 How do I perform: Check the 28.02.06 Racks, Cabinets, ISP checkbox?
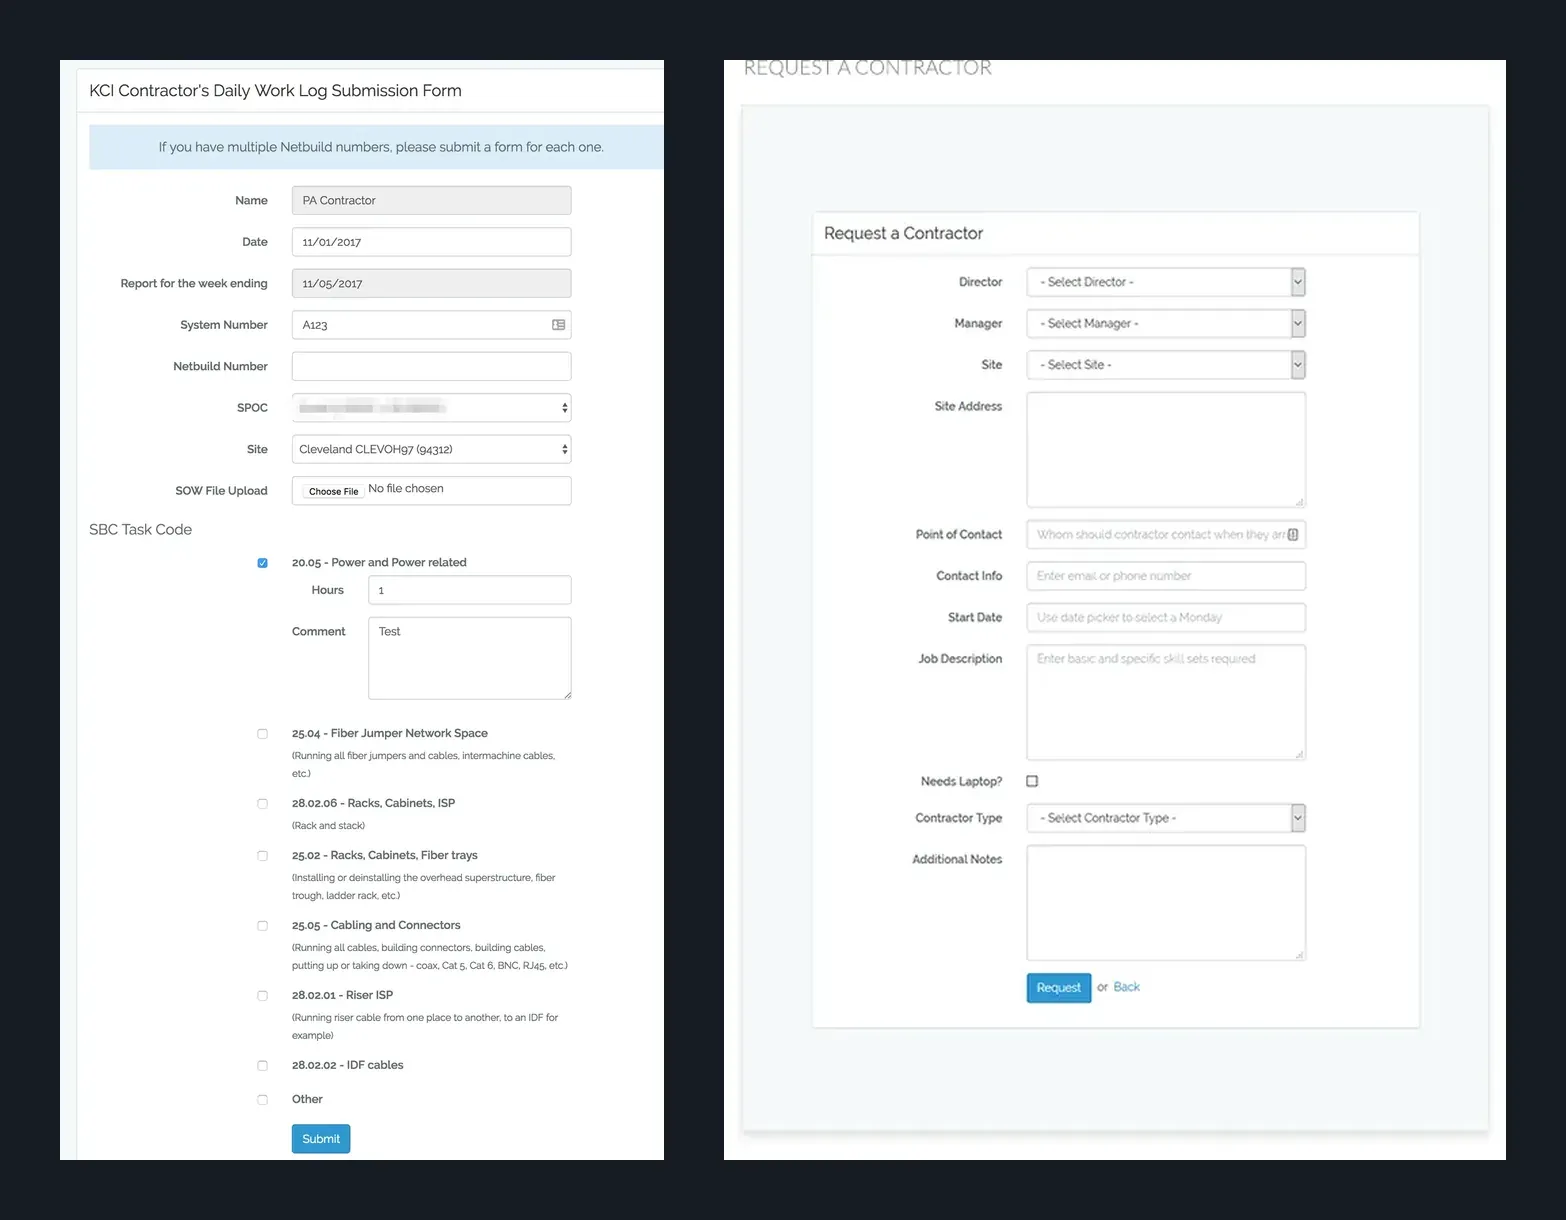[263, 804]
